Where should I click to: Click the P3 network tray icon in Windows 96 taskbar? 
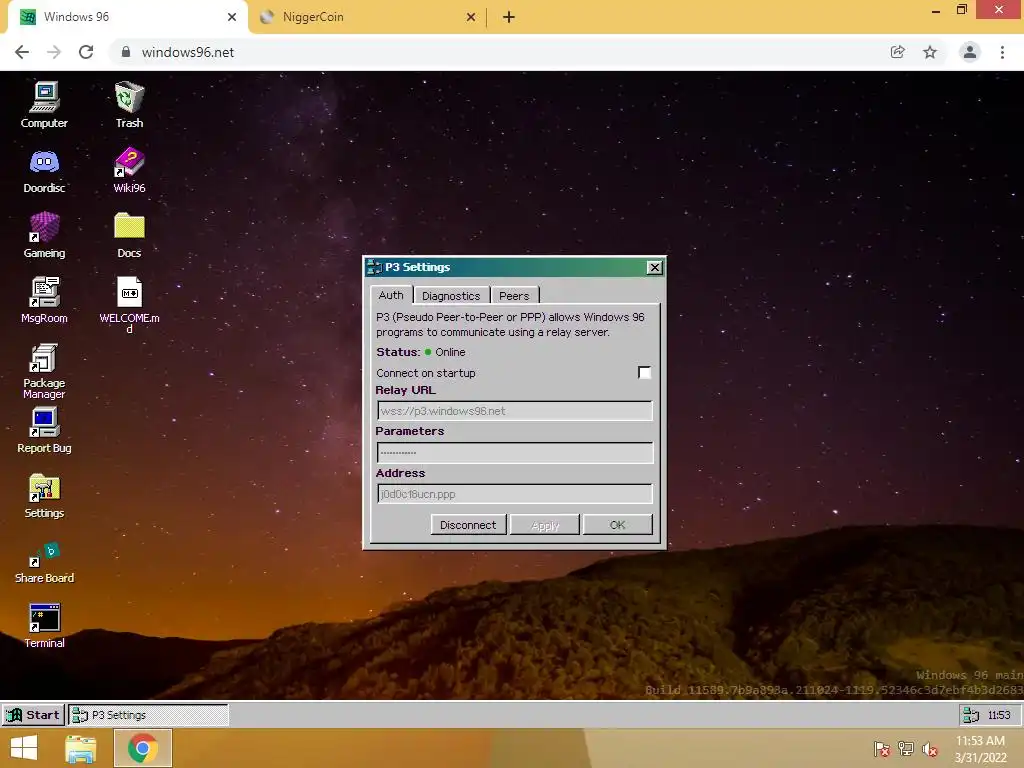(970, 715)
